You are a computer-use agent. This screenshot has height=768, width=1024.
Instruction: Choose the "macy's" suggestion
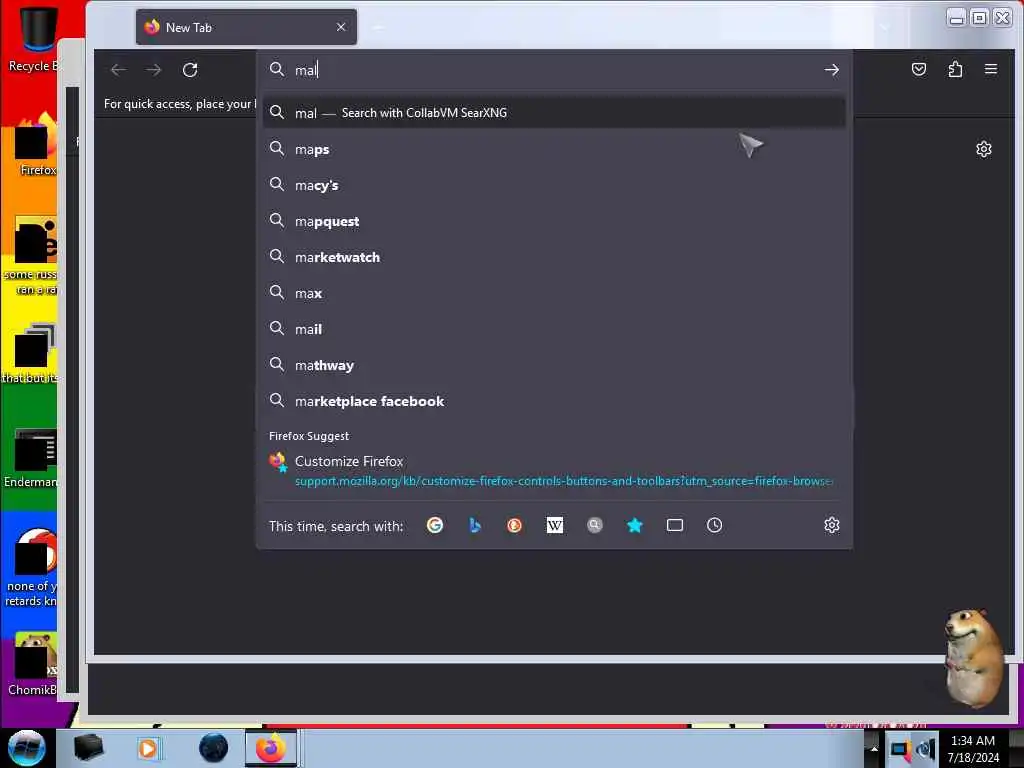[554, 185]
